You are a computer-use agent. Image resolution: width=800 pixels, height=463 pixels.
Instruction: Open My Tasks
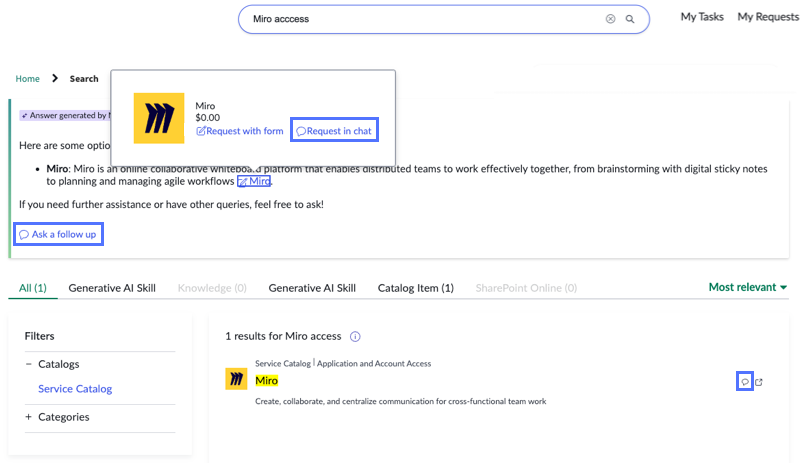pos(702,17)
